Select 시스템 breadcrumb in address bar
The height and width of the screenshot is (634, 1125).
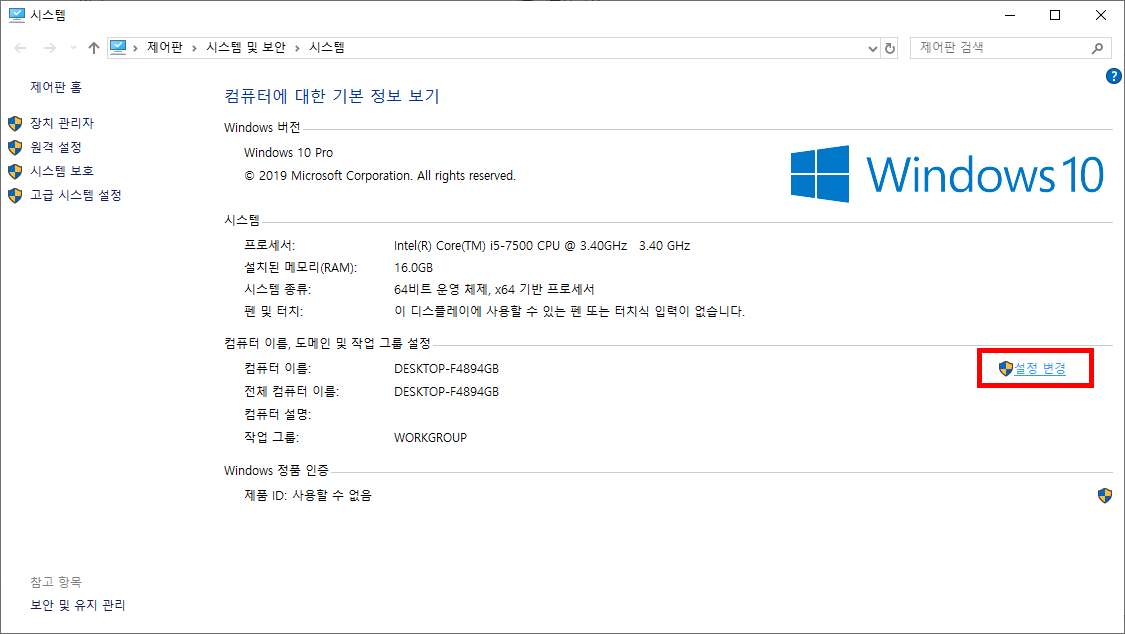pyautogui.click(x=327, y=47)
